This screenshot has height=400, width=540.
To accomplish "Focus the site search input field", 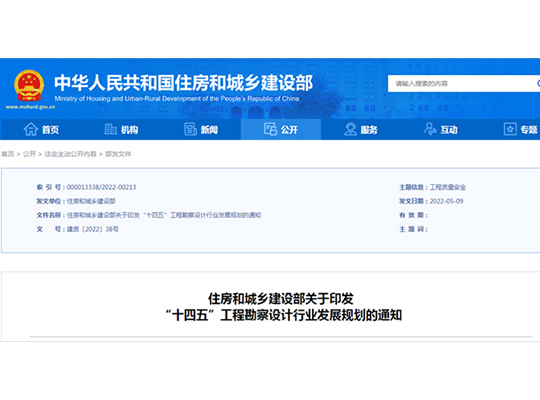I will 461,84.
